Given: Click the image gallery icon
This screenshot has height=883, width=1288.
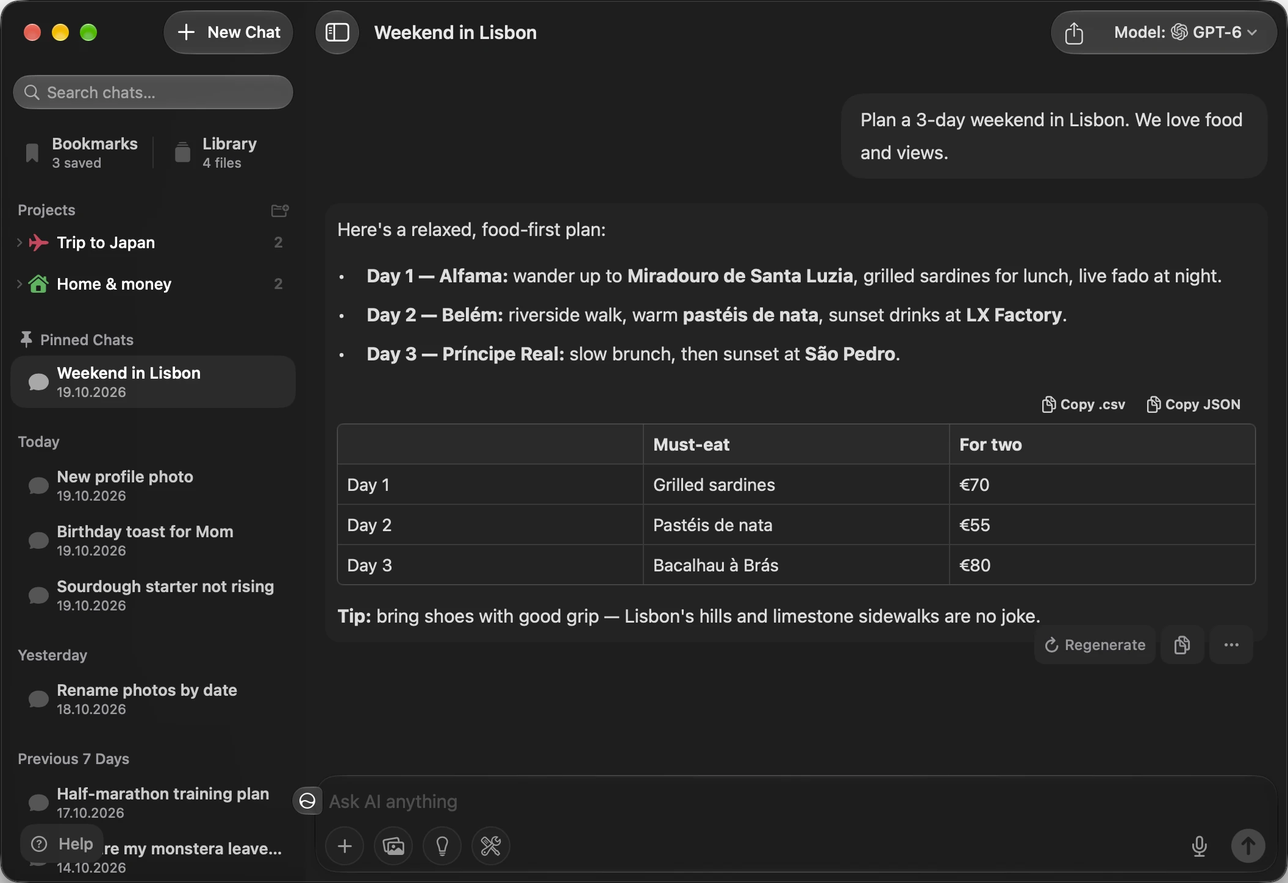Looking at the screenshot, I should (393, 846).
